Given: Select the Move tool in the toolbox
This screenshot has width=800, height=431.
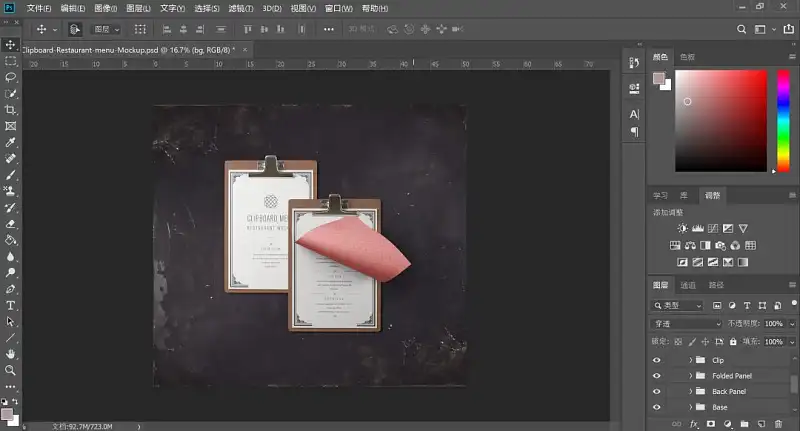Looking at the screenshot, I should [x=10, y=45].
